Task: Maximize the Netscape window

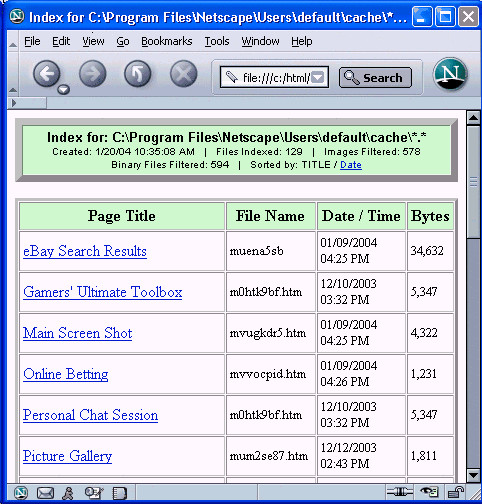Action: pyautogui.click(x=445, y=16)
